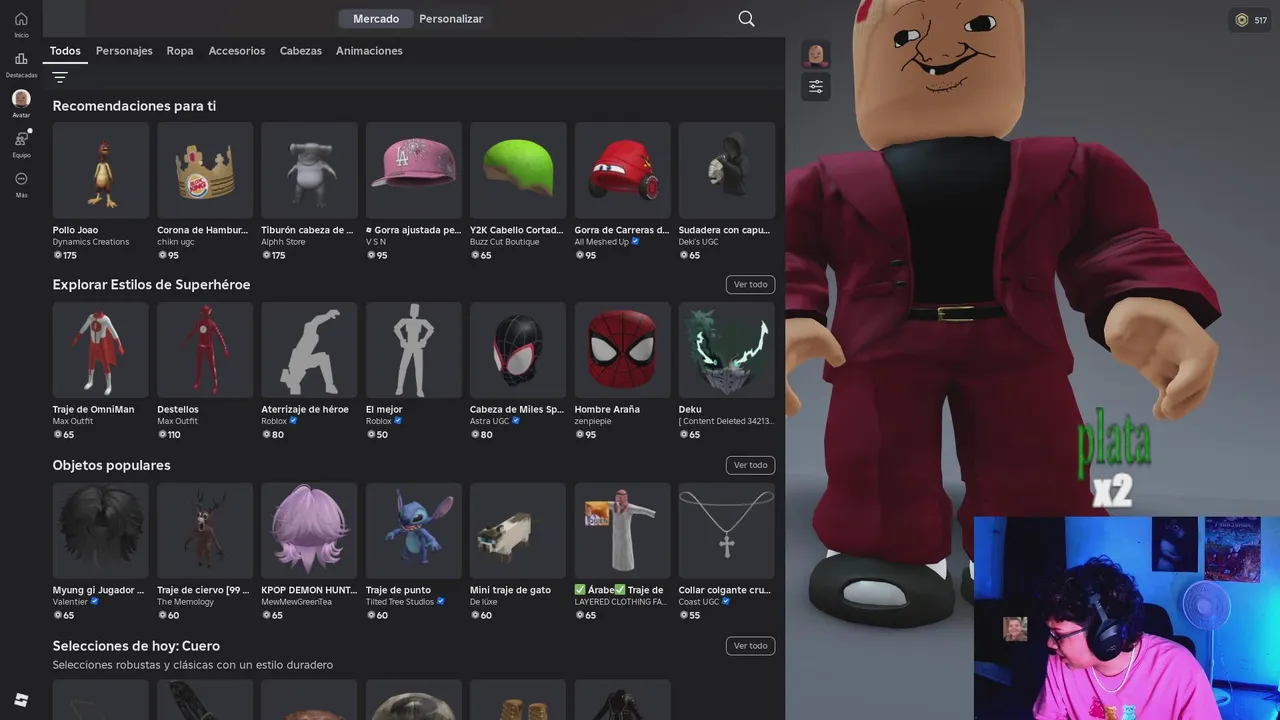Image resolution: width=1280 pixels, height=720 pixels.
Task: Open the red Gorra de Carreras thumbnail
Action: coord(622,170)
